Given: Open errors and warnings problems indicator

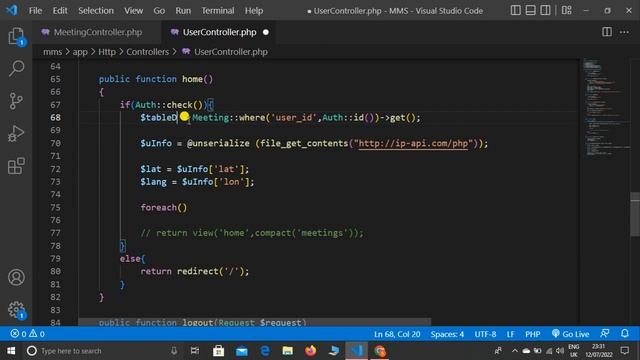Looking at the screenshot, I should [x=27, y=334].
